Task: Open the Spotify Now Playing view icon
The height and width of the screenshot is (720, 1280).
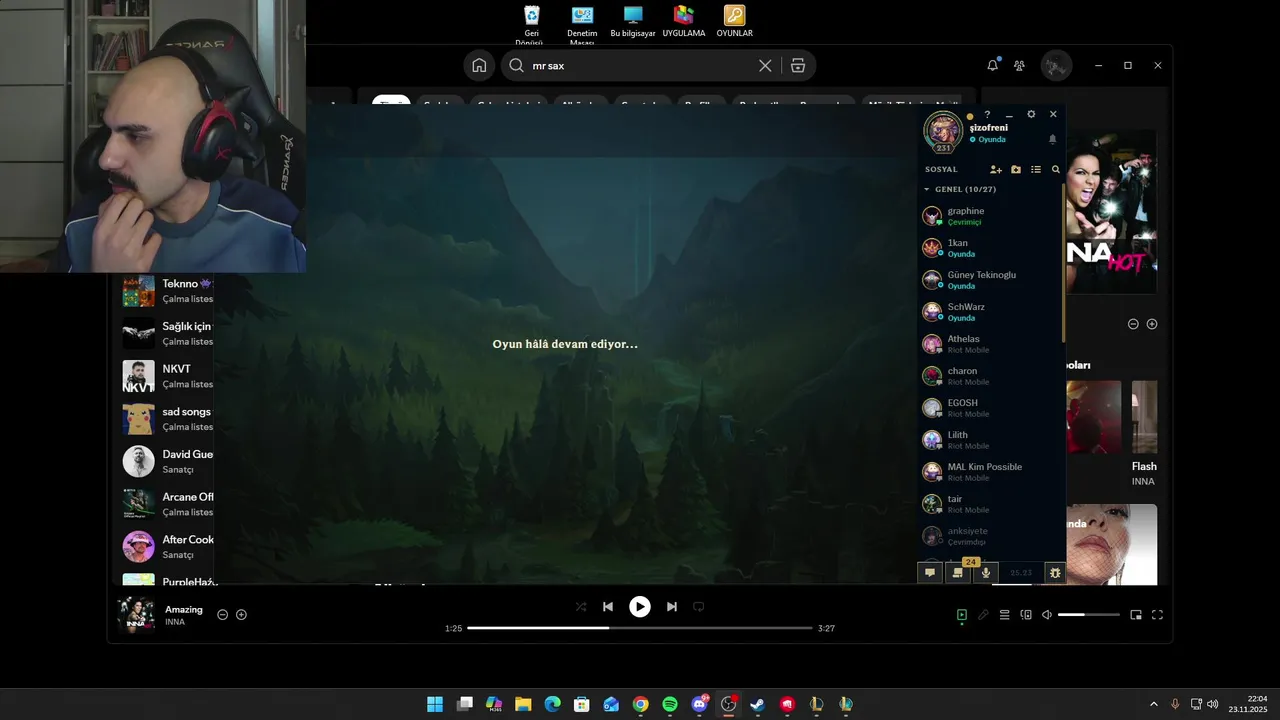Action: (962, 615)
